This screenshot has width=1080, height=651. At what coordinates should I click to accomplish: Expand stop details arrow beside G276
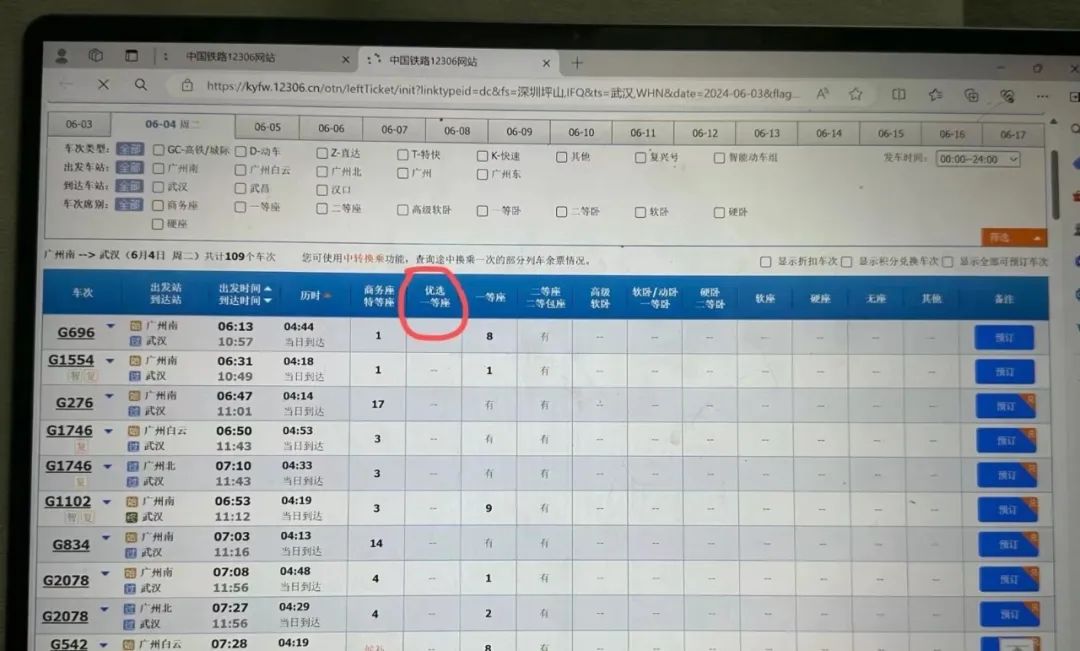109,396
